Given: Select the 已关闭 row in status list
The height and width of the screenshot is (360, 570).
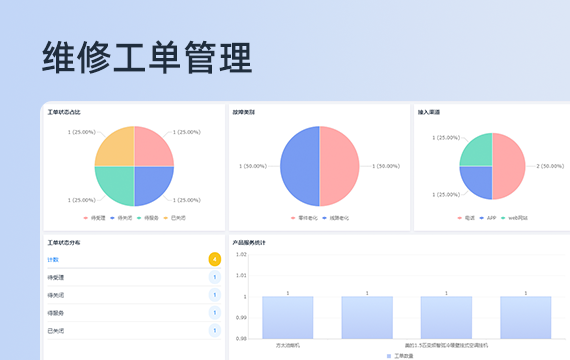Looking at the screenshot, I should click(134, 331).
